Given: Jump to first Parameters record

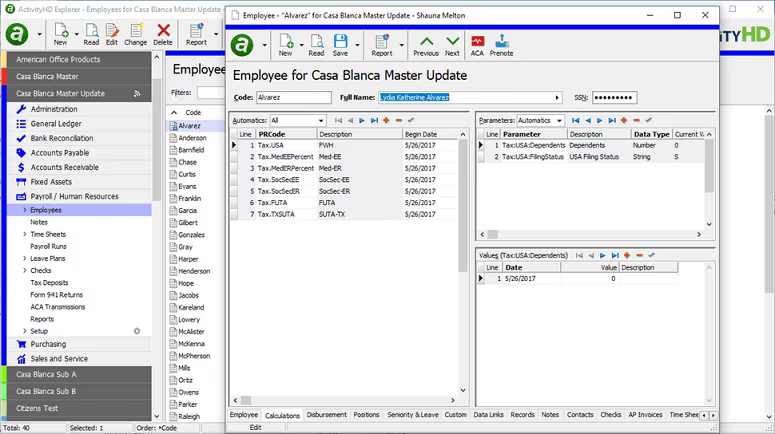Looking at the screenshot, I should pyautogui.click(x=575, y=120).
